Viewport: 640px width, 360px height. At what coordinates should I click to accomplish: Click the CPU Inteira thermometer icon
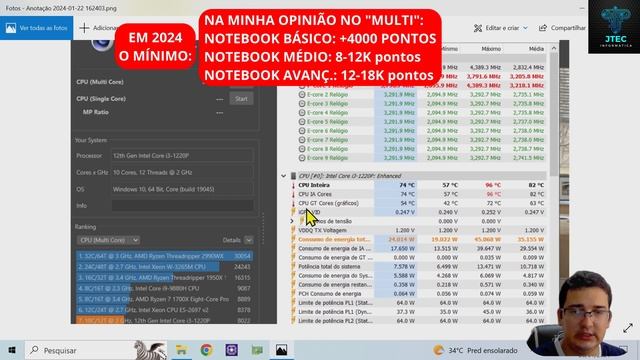pyautogui.click(x=293, y=185)
